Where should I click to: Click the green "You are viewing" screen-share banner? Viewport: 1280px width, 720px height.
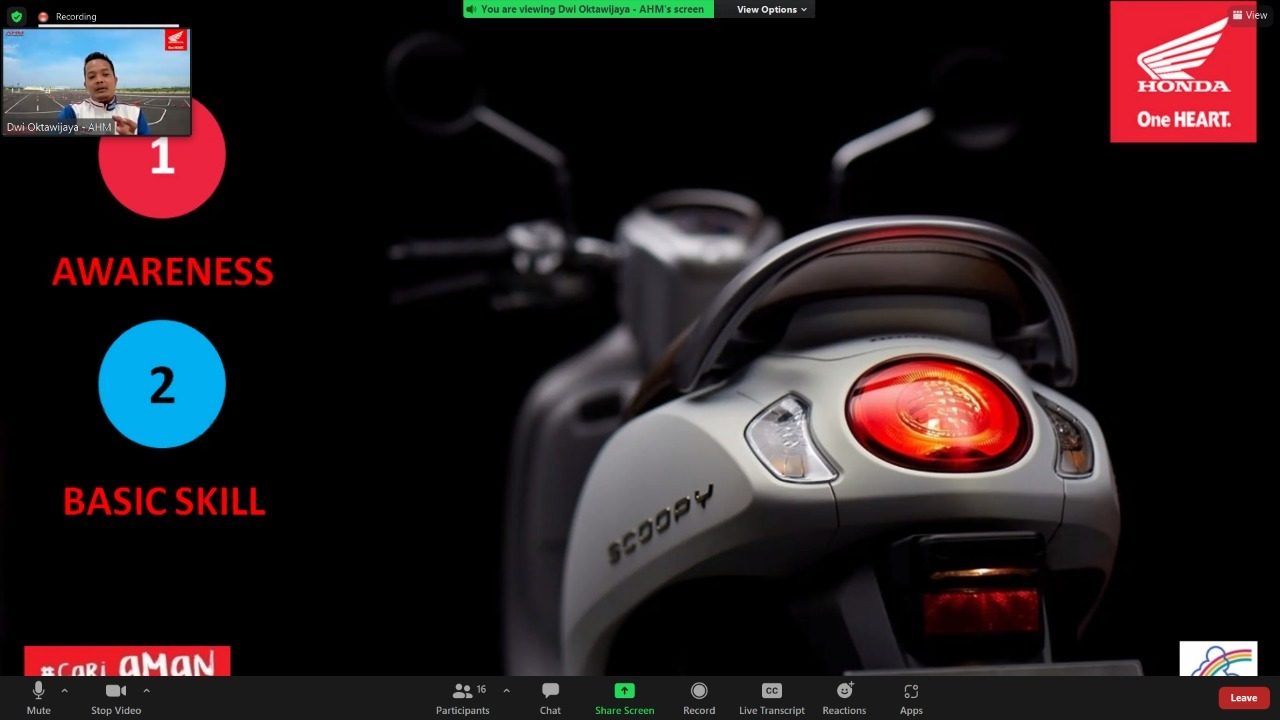tap(588, 9)
